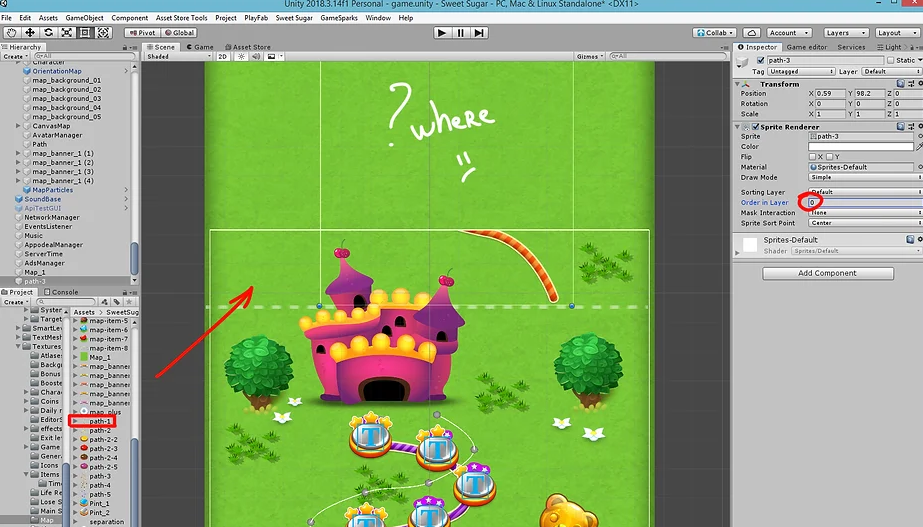Toggle the Static checkbox for path-3
Image resolution: width=923 pixels, height=527 pixels.
click(891, 60)
